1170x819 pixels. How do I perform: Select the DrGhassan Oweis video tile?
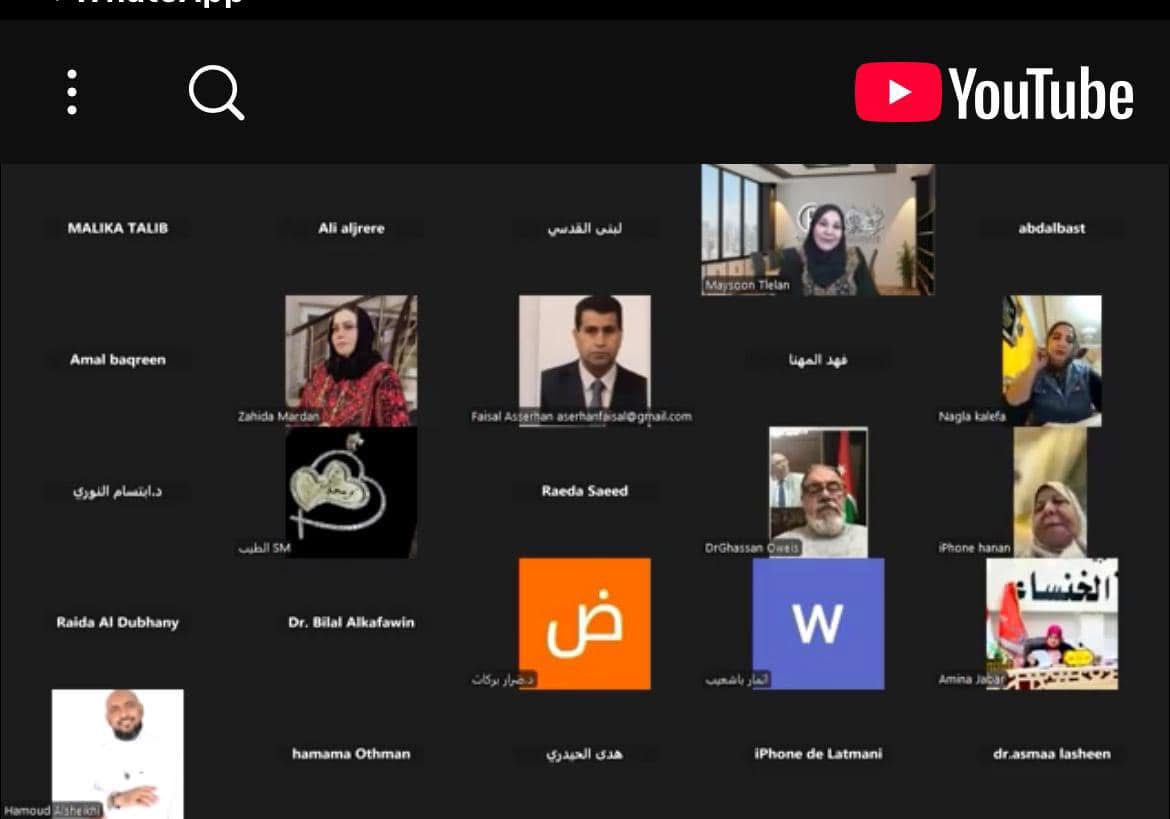click(x=818, y=491)
